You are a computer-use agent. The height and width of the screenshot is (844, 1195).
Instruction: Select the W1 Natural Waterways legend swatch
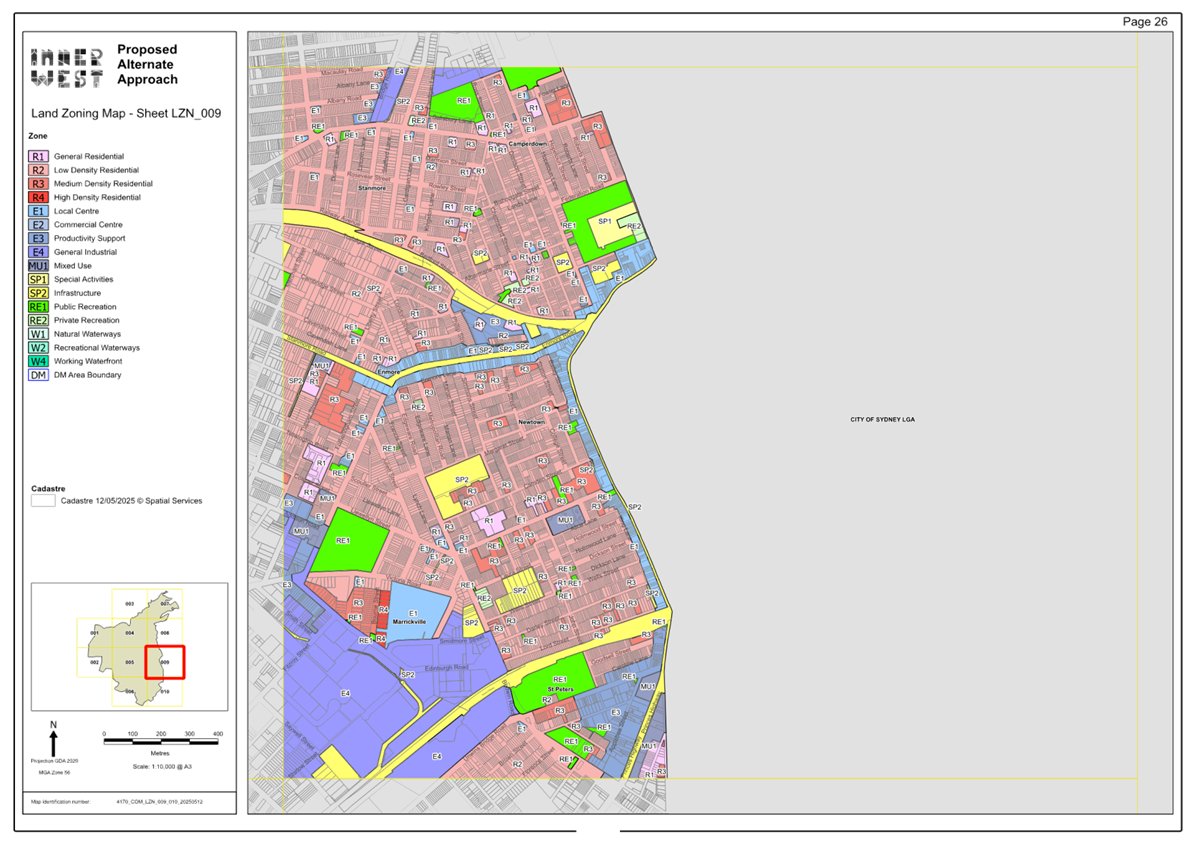38,334
